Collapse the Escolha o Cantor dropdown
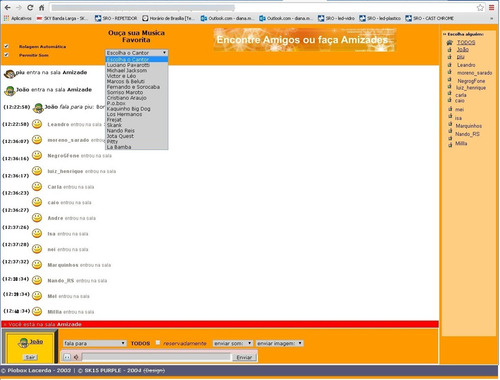The image size is (500, 380). point(137,53)
